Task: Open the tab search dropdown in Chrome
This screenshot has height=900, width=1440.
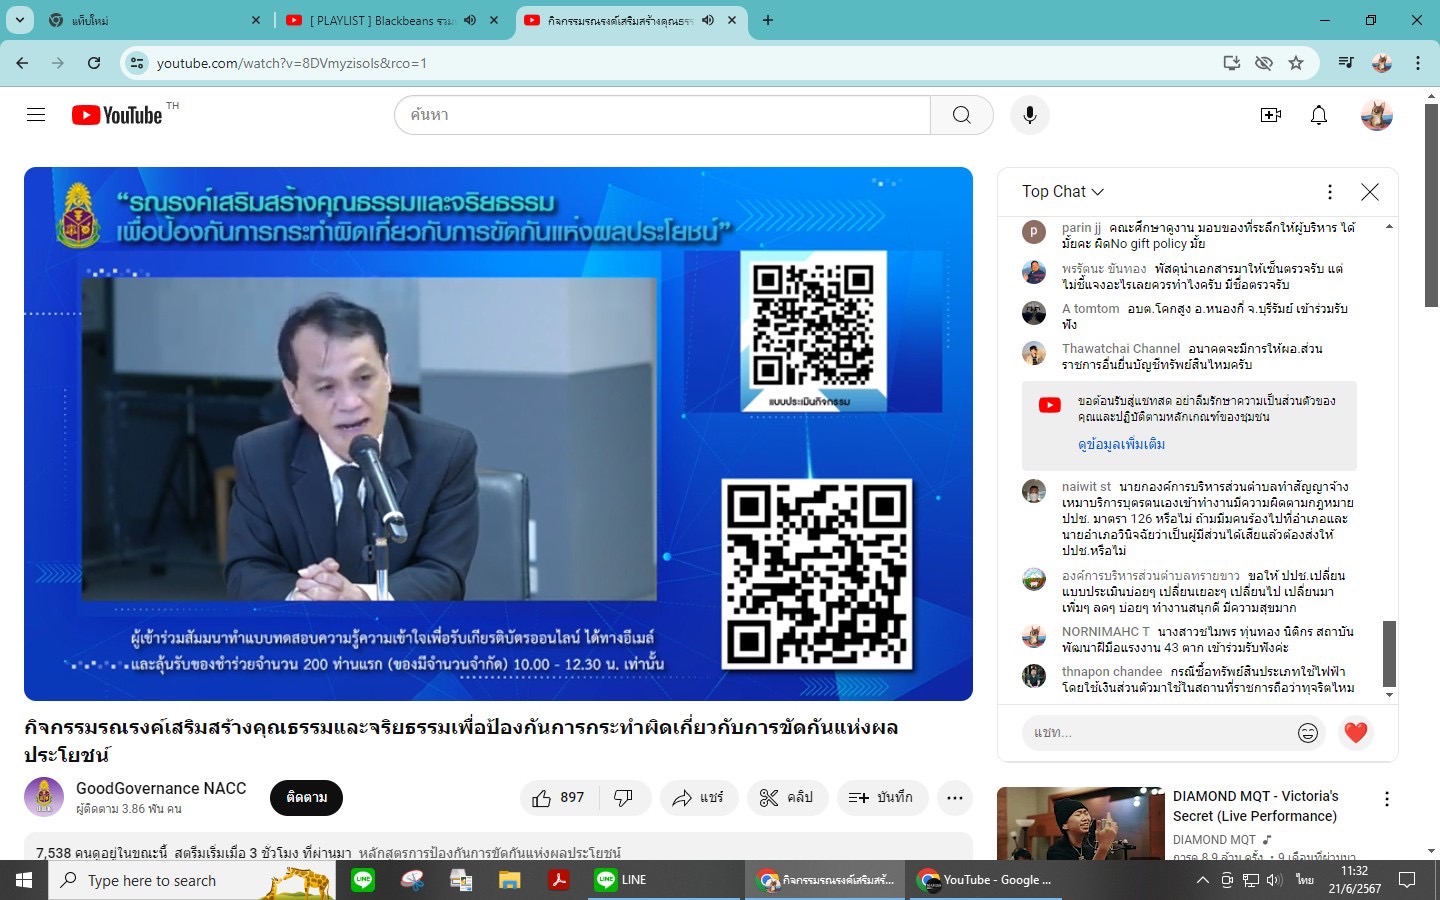Action: [20, 20]
